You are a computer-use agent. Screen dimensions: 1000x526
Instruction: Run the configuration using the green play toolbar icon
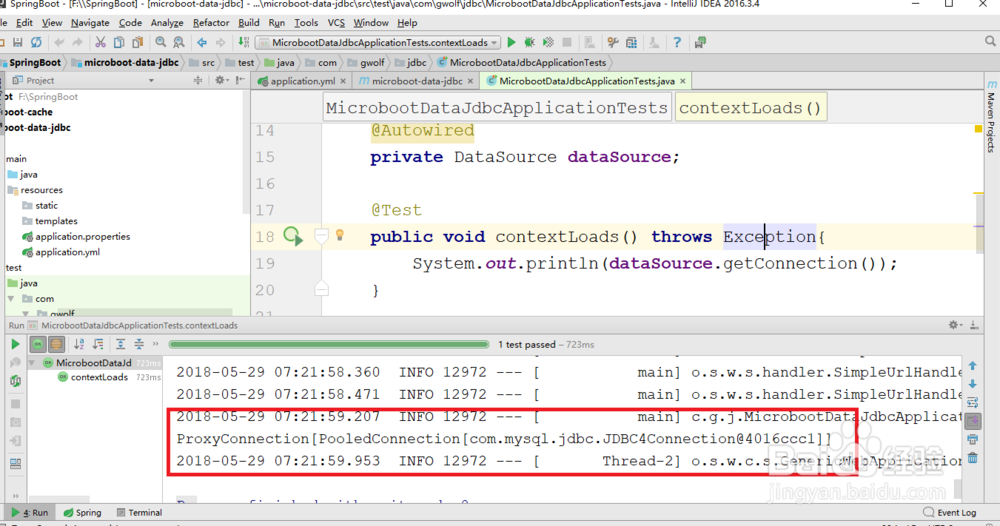pyautogui.click(x=511, y=43)
